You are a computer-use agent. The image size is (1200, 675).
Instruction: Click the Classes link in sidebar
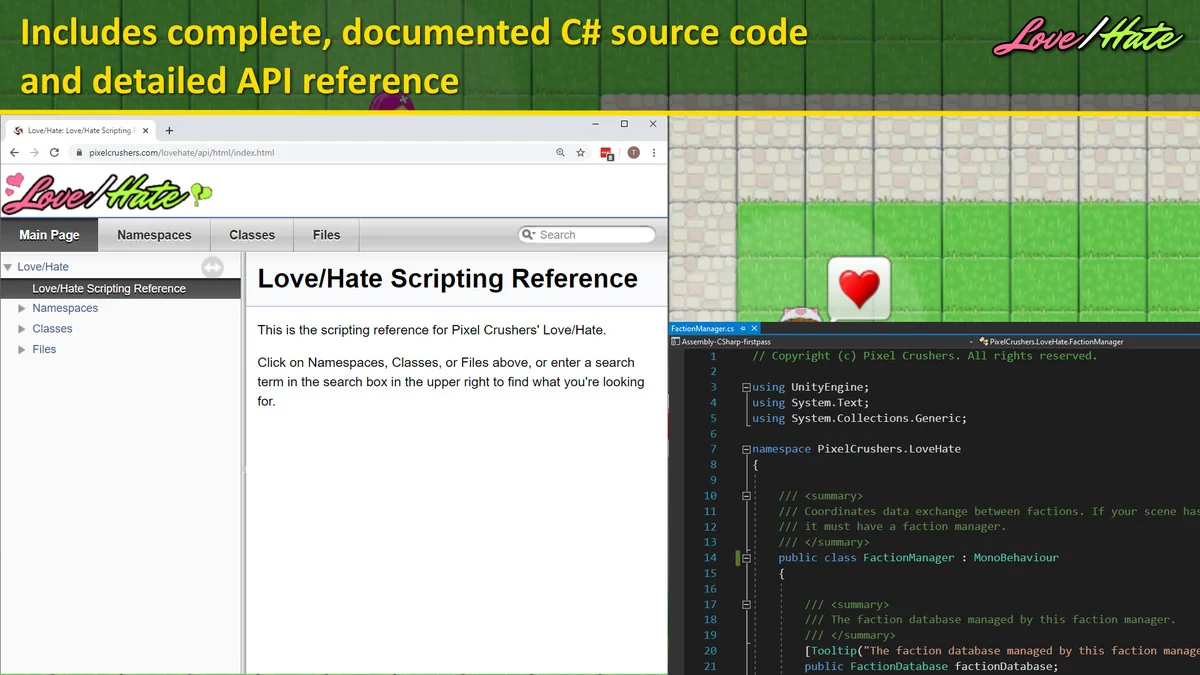point(52,329)
